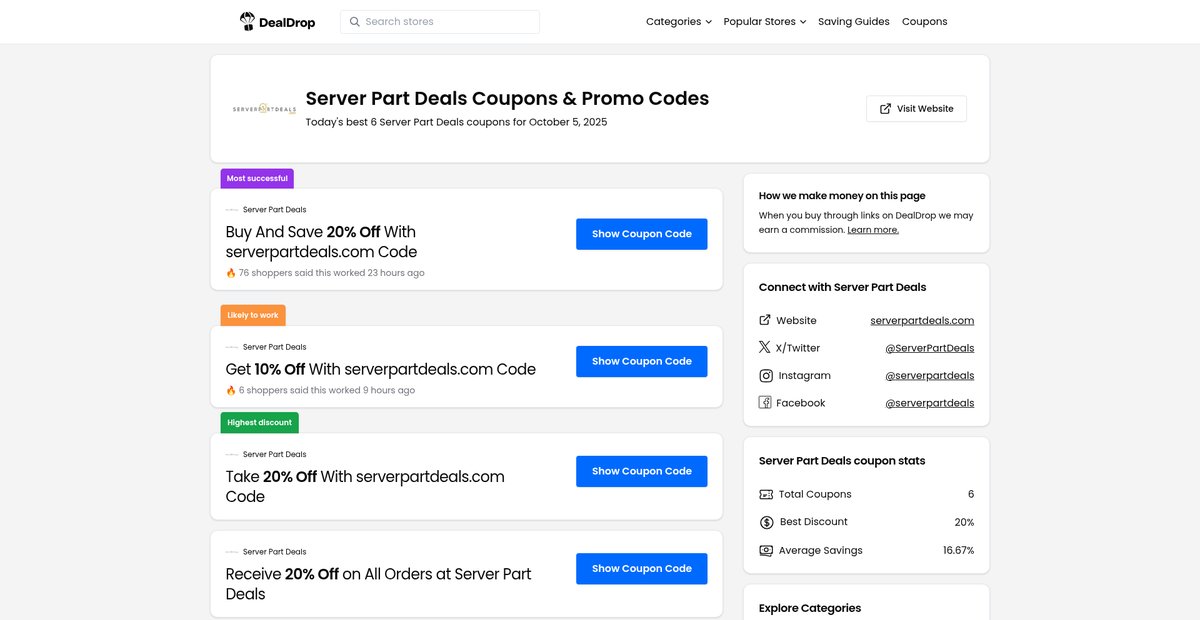This screenshot has height=620, width=1200.
Task: Click the 'Explore Categories' heading
Action: click(x=810, y=608)
